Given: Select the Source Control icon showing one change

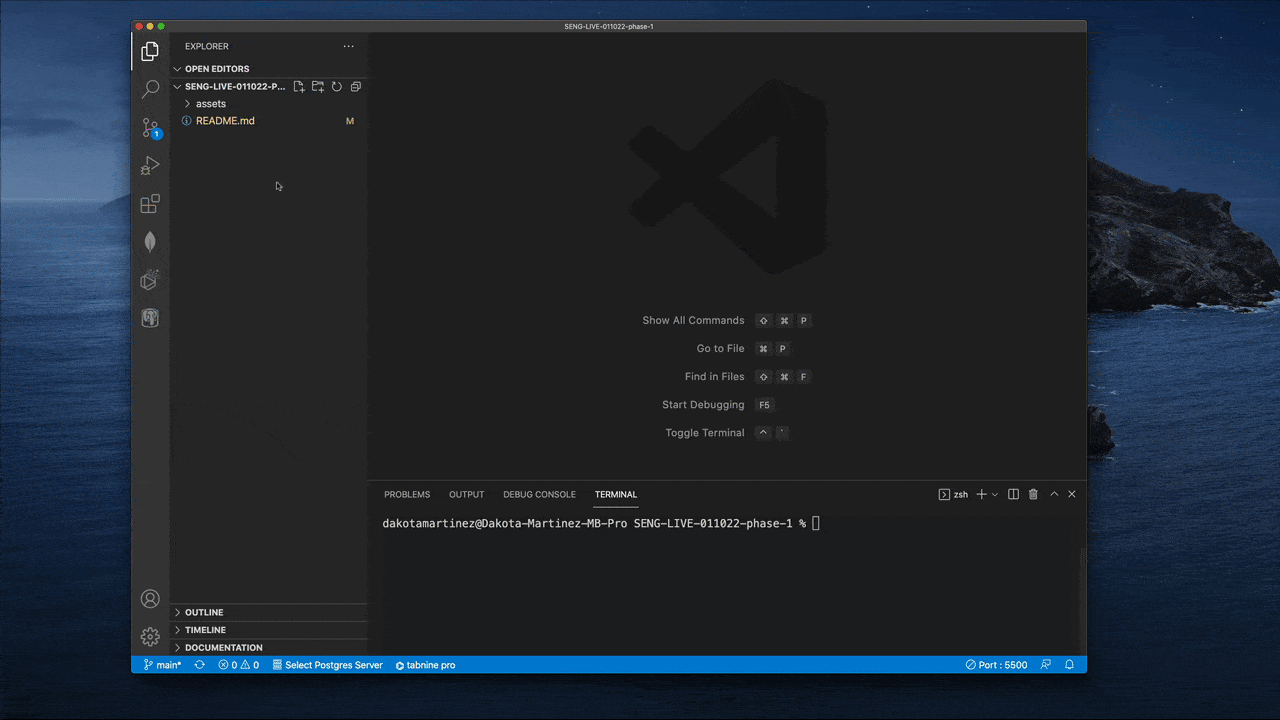Looking at the screenshot, I should point(150,128).
